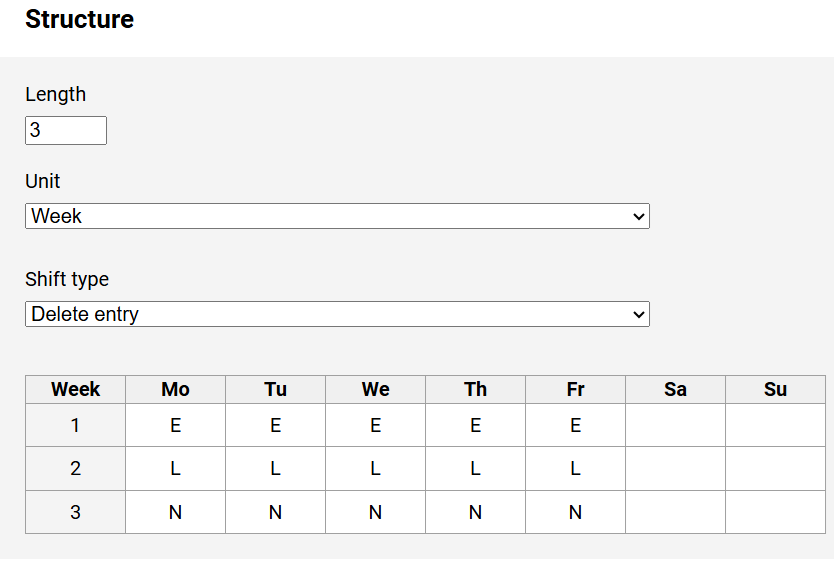The height and width of the screenshot is (572, 834).
Task: Click the empty week 3 Sunday cell
Action: pos(775,512)
